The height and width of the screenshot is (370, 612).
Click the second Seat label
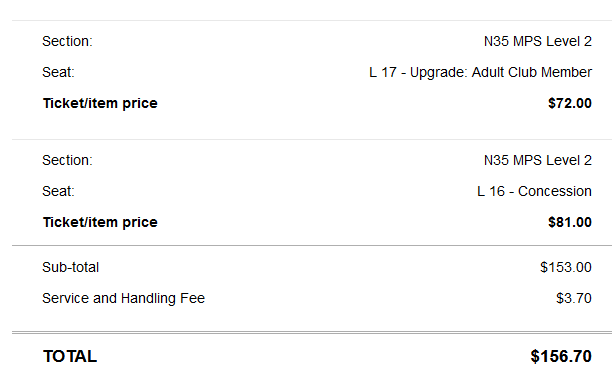pos(58,191)
